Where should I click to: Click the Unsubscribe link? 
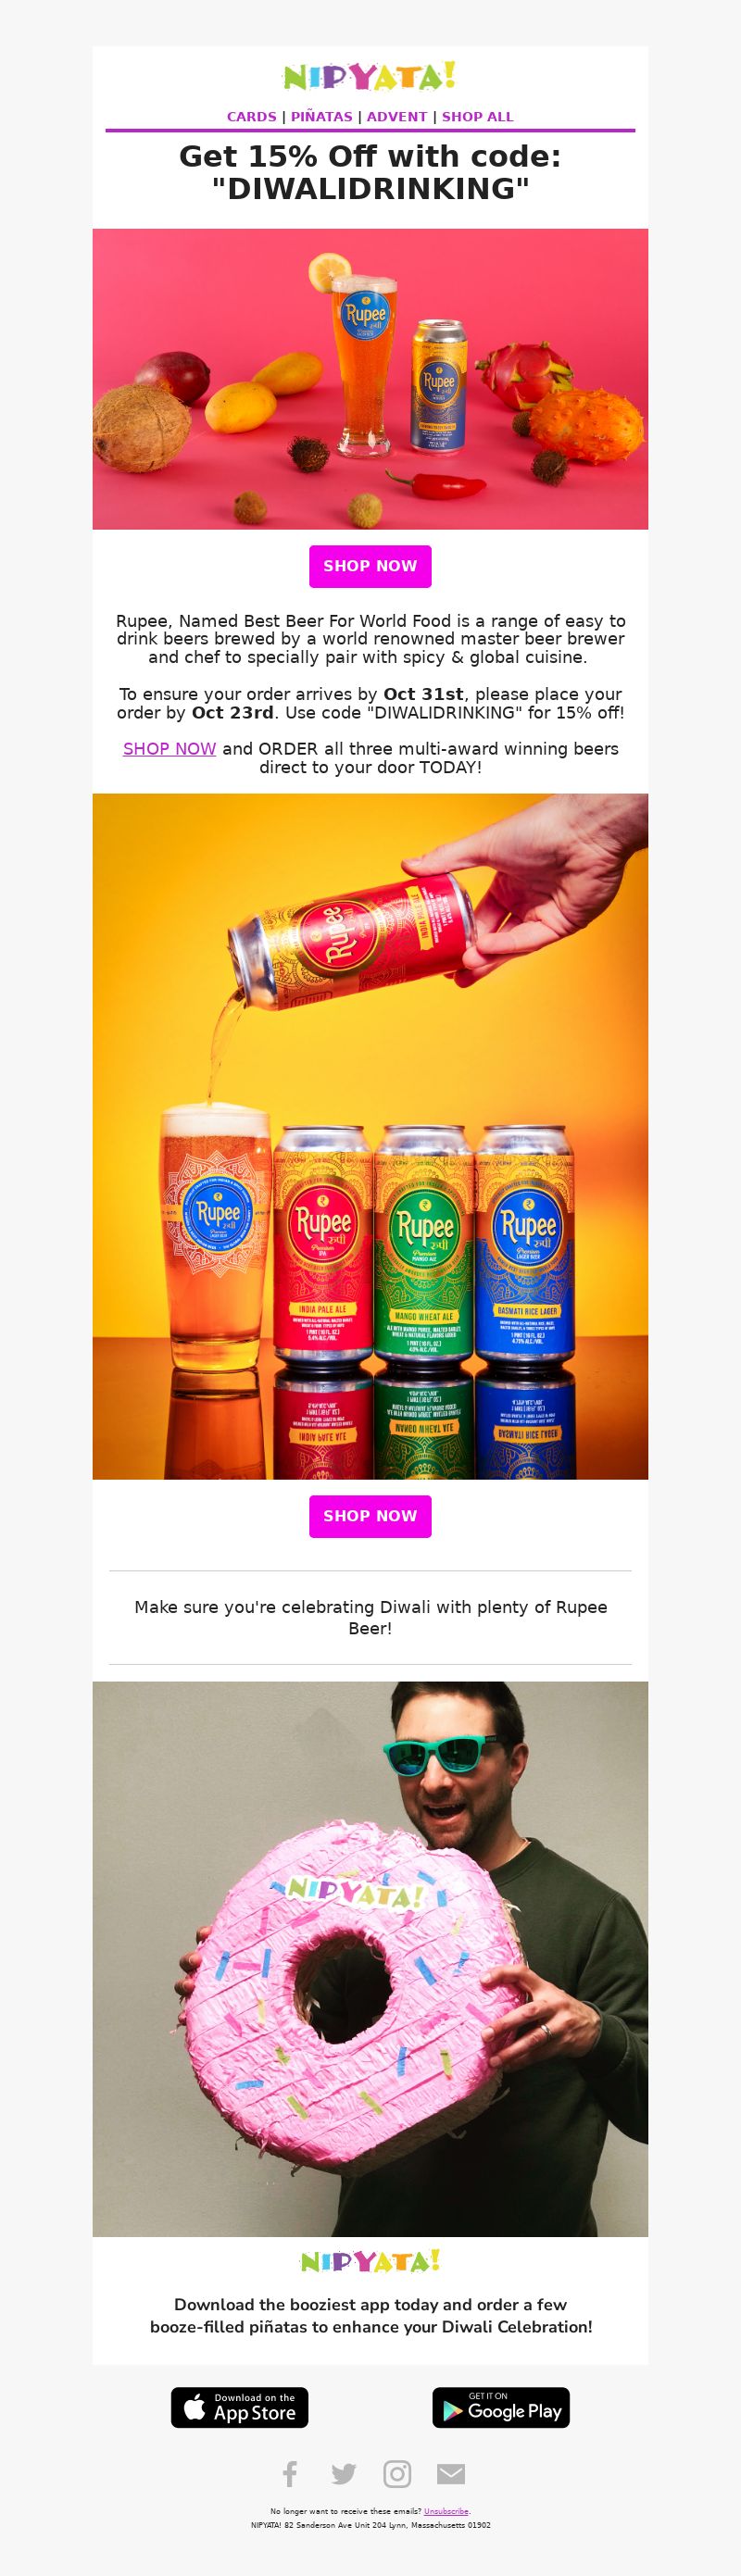tap(446, 2511)
